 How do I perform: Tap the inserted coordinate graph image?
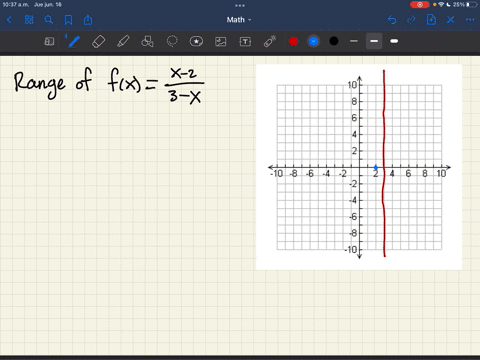359,167
